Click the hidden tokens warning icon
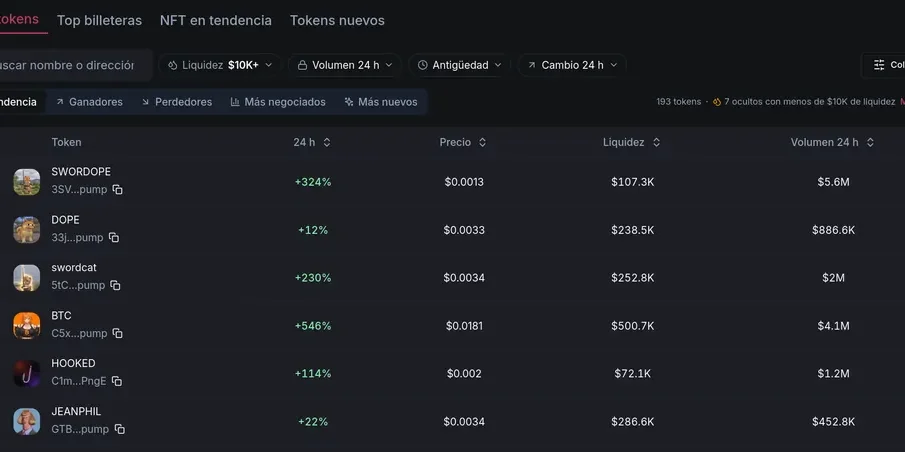Viewport: 905px width, 452px height. pyautogui.click(x=717, y=102)
